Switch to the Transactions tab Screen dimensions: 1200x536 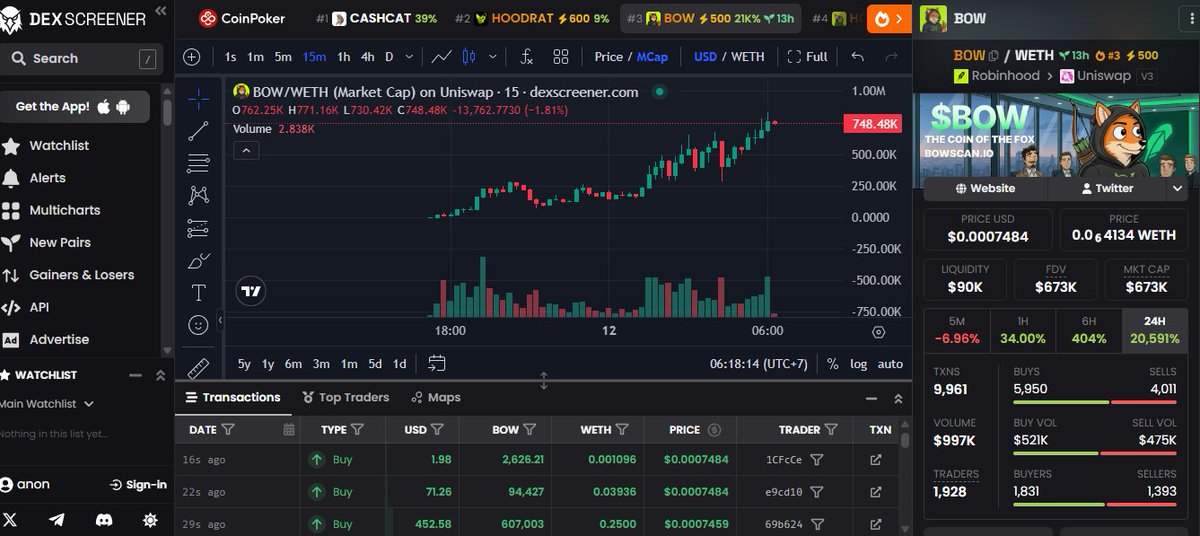233,397
